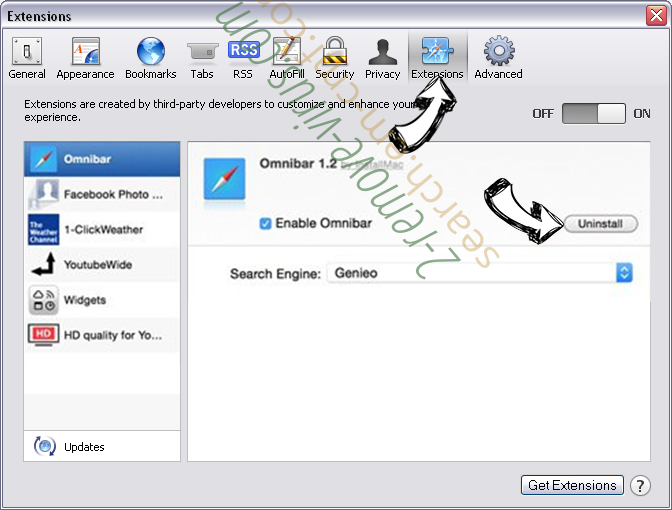Open the General preferences pane
672x510 pixels.
[x=27, y=58]
